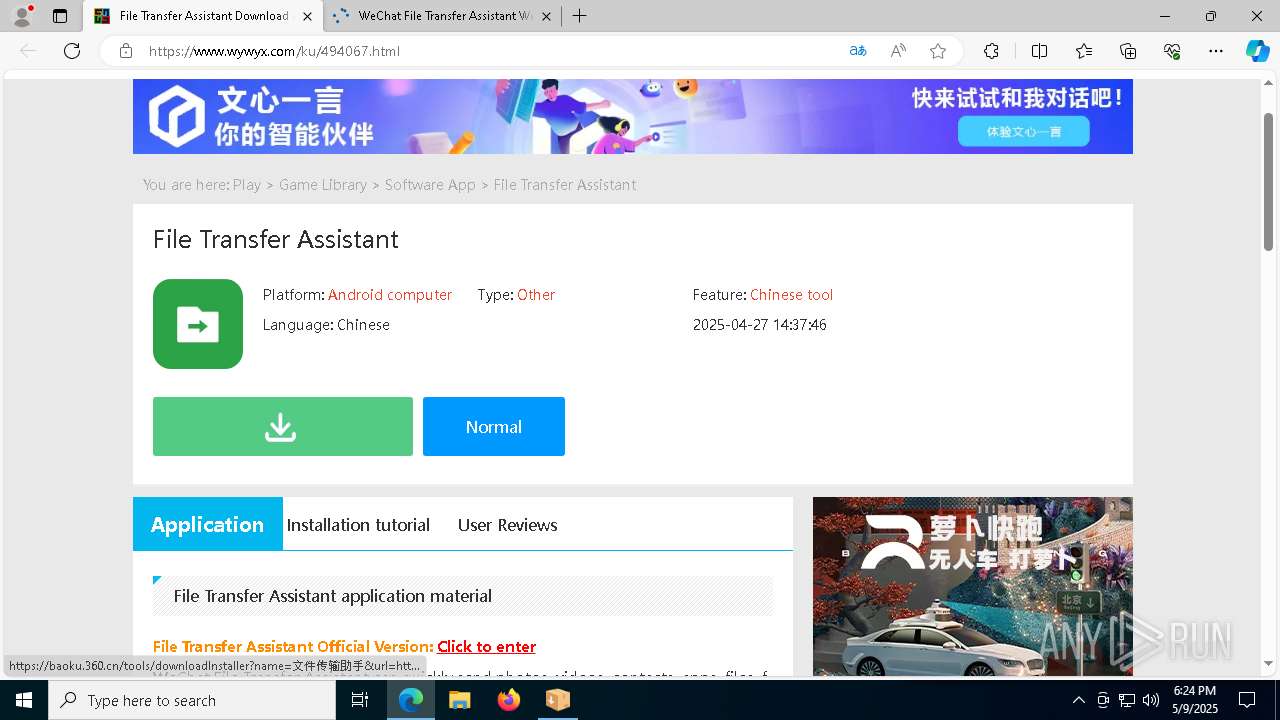The image size is (1280, 720).
Task: Select the User Reviews tab
Action: pos(508,525)
